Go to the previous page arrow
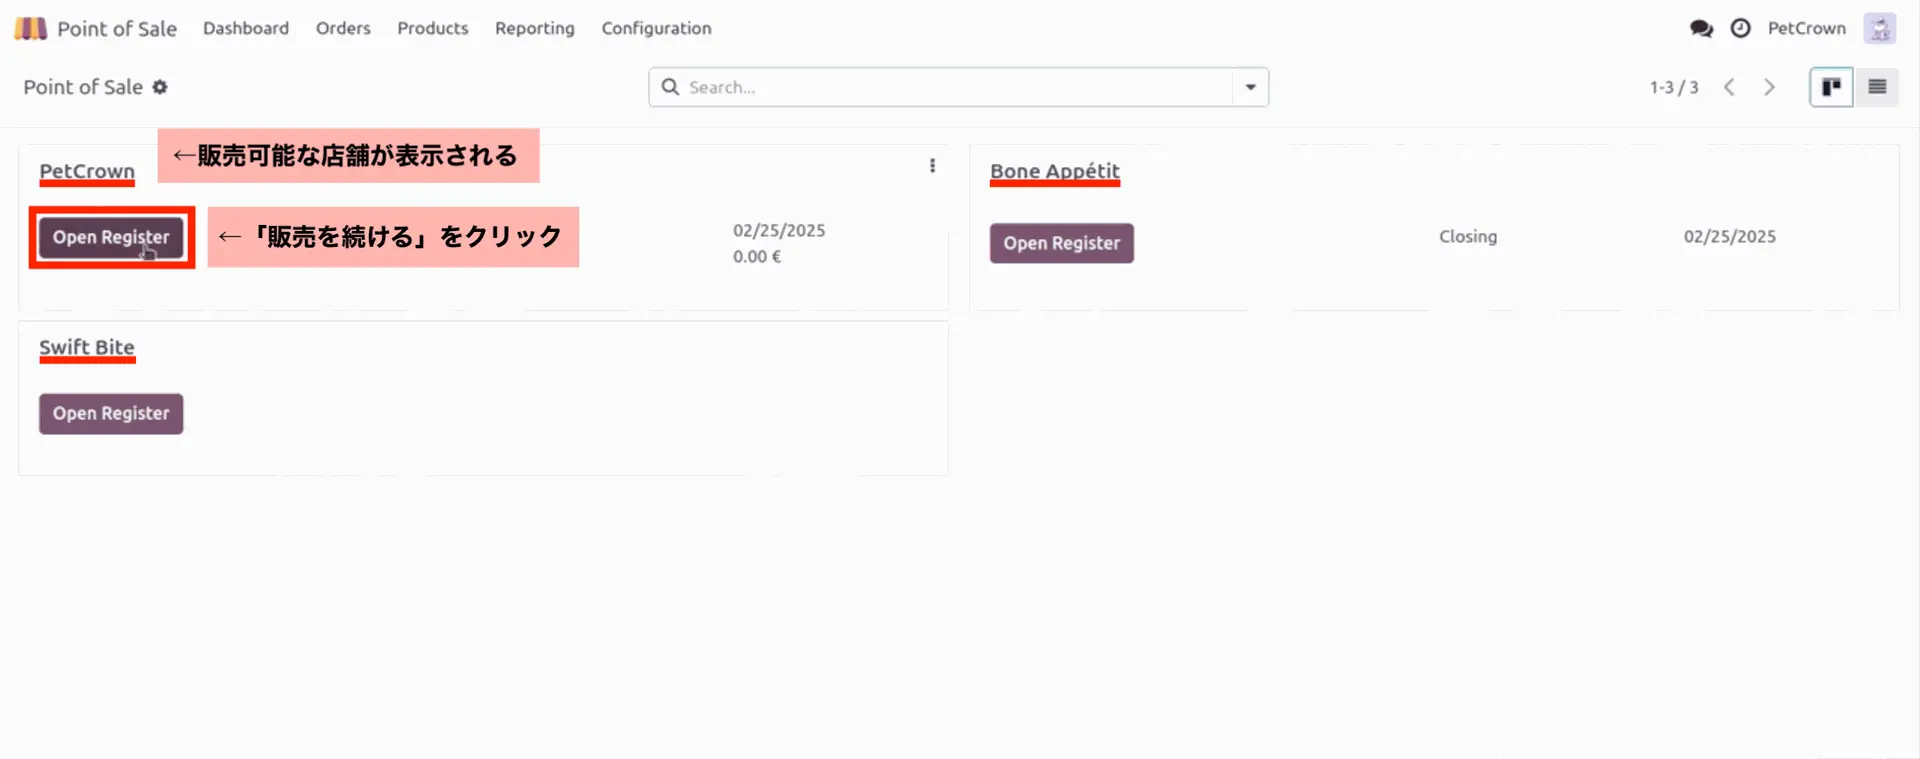The height and width of the screenshot is (759, 1920). coord(1729,87)
